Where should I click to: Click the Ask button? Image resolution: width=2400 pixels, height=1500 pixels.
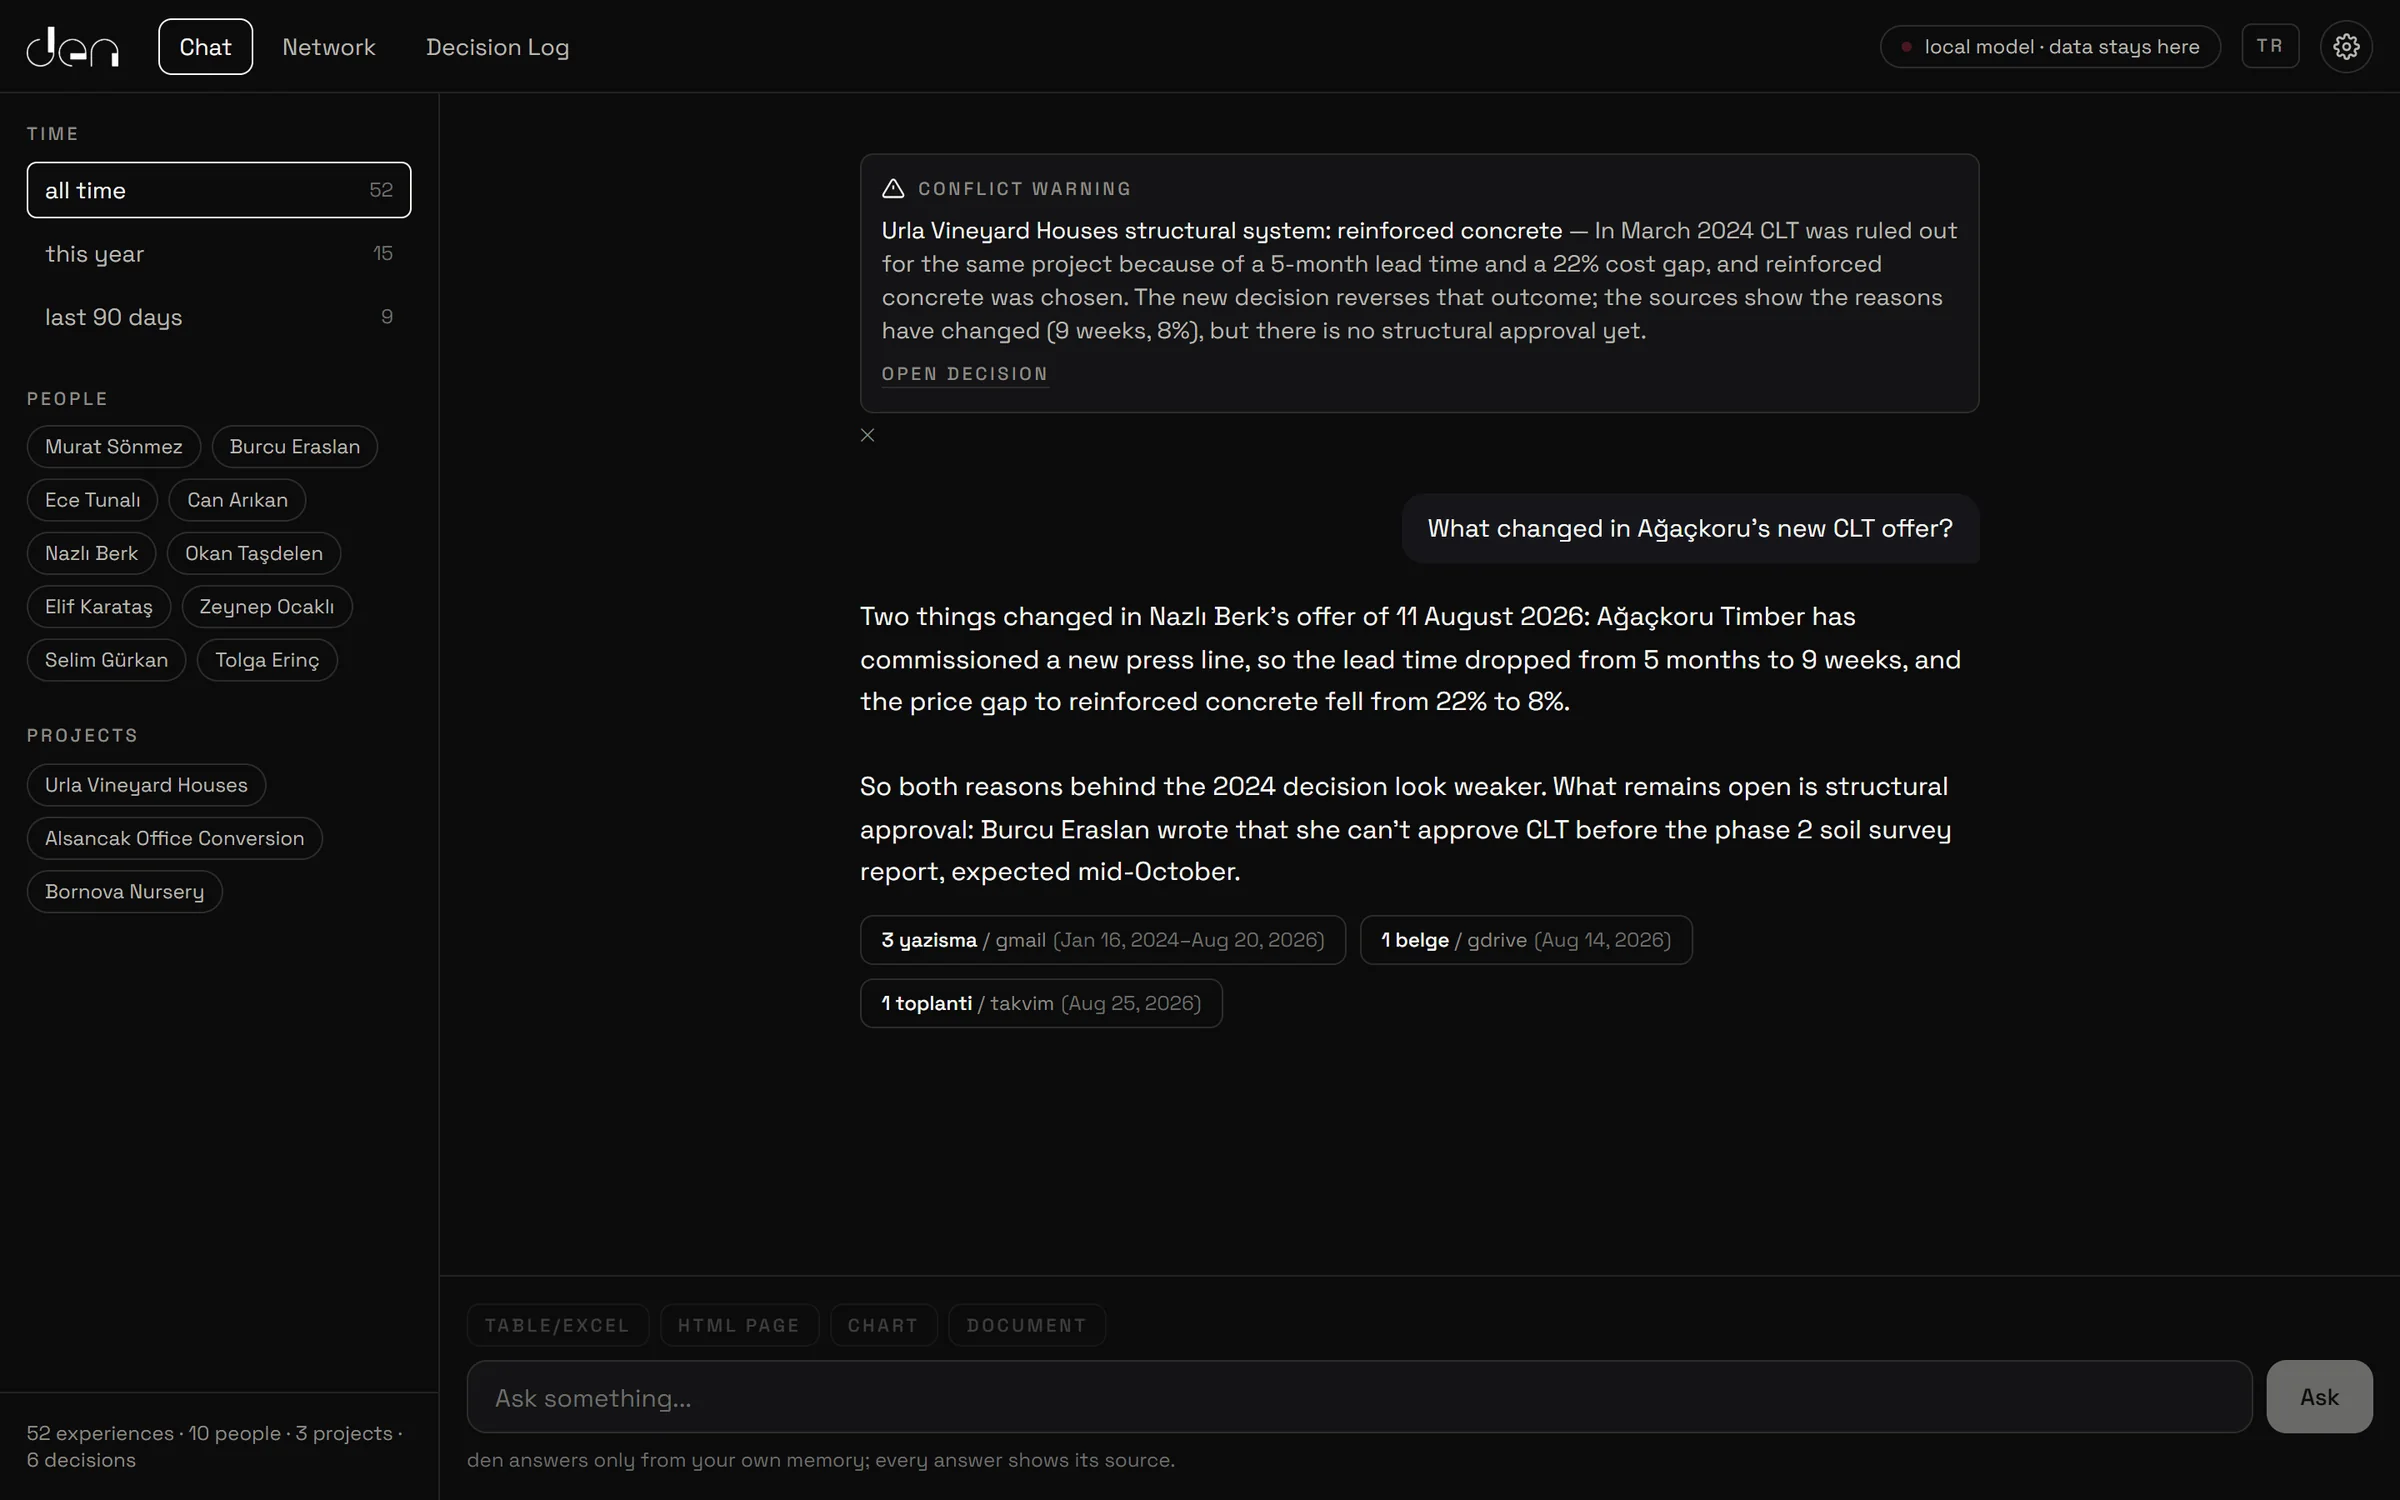[2319, 1397]
